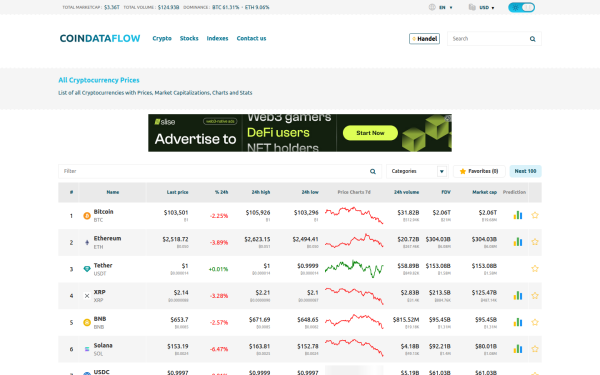Viewport: 600px width, 375px height.
Task: Go to Next 100 coins
Action: pos(525,171)
